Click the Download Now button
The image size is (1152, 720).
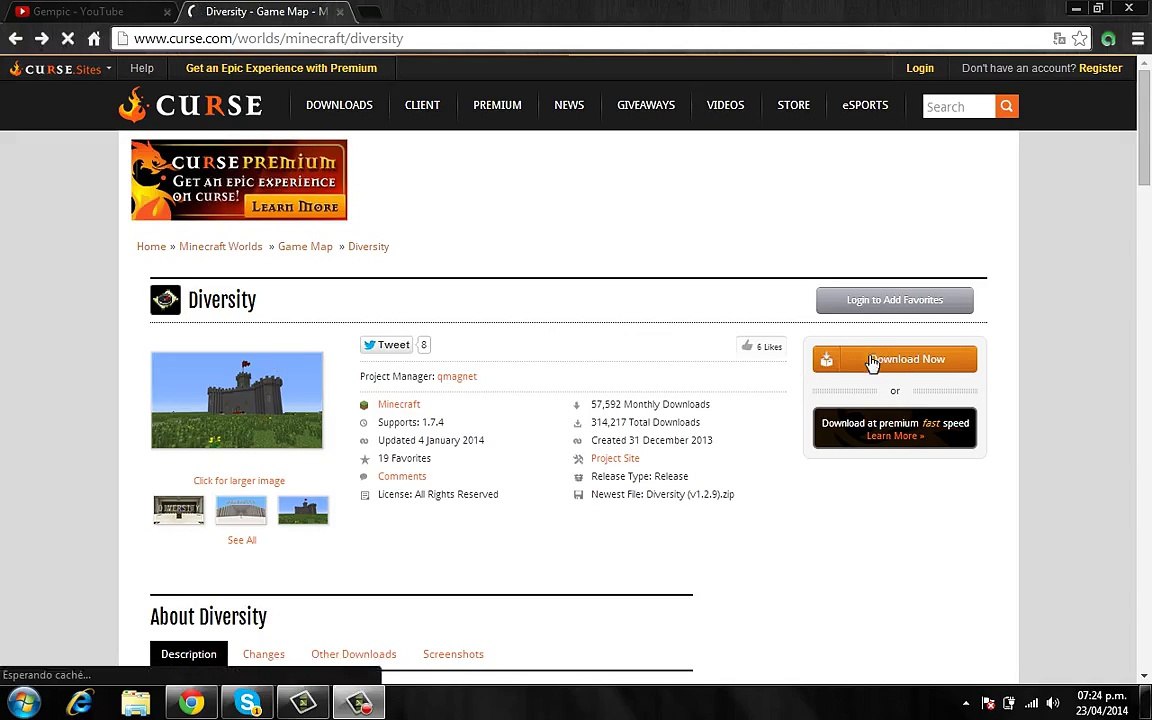pos(894,359)
